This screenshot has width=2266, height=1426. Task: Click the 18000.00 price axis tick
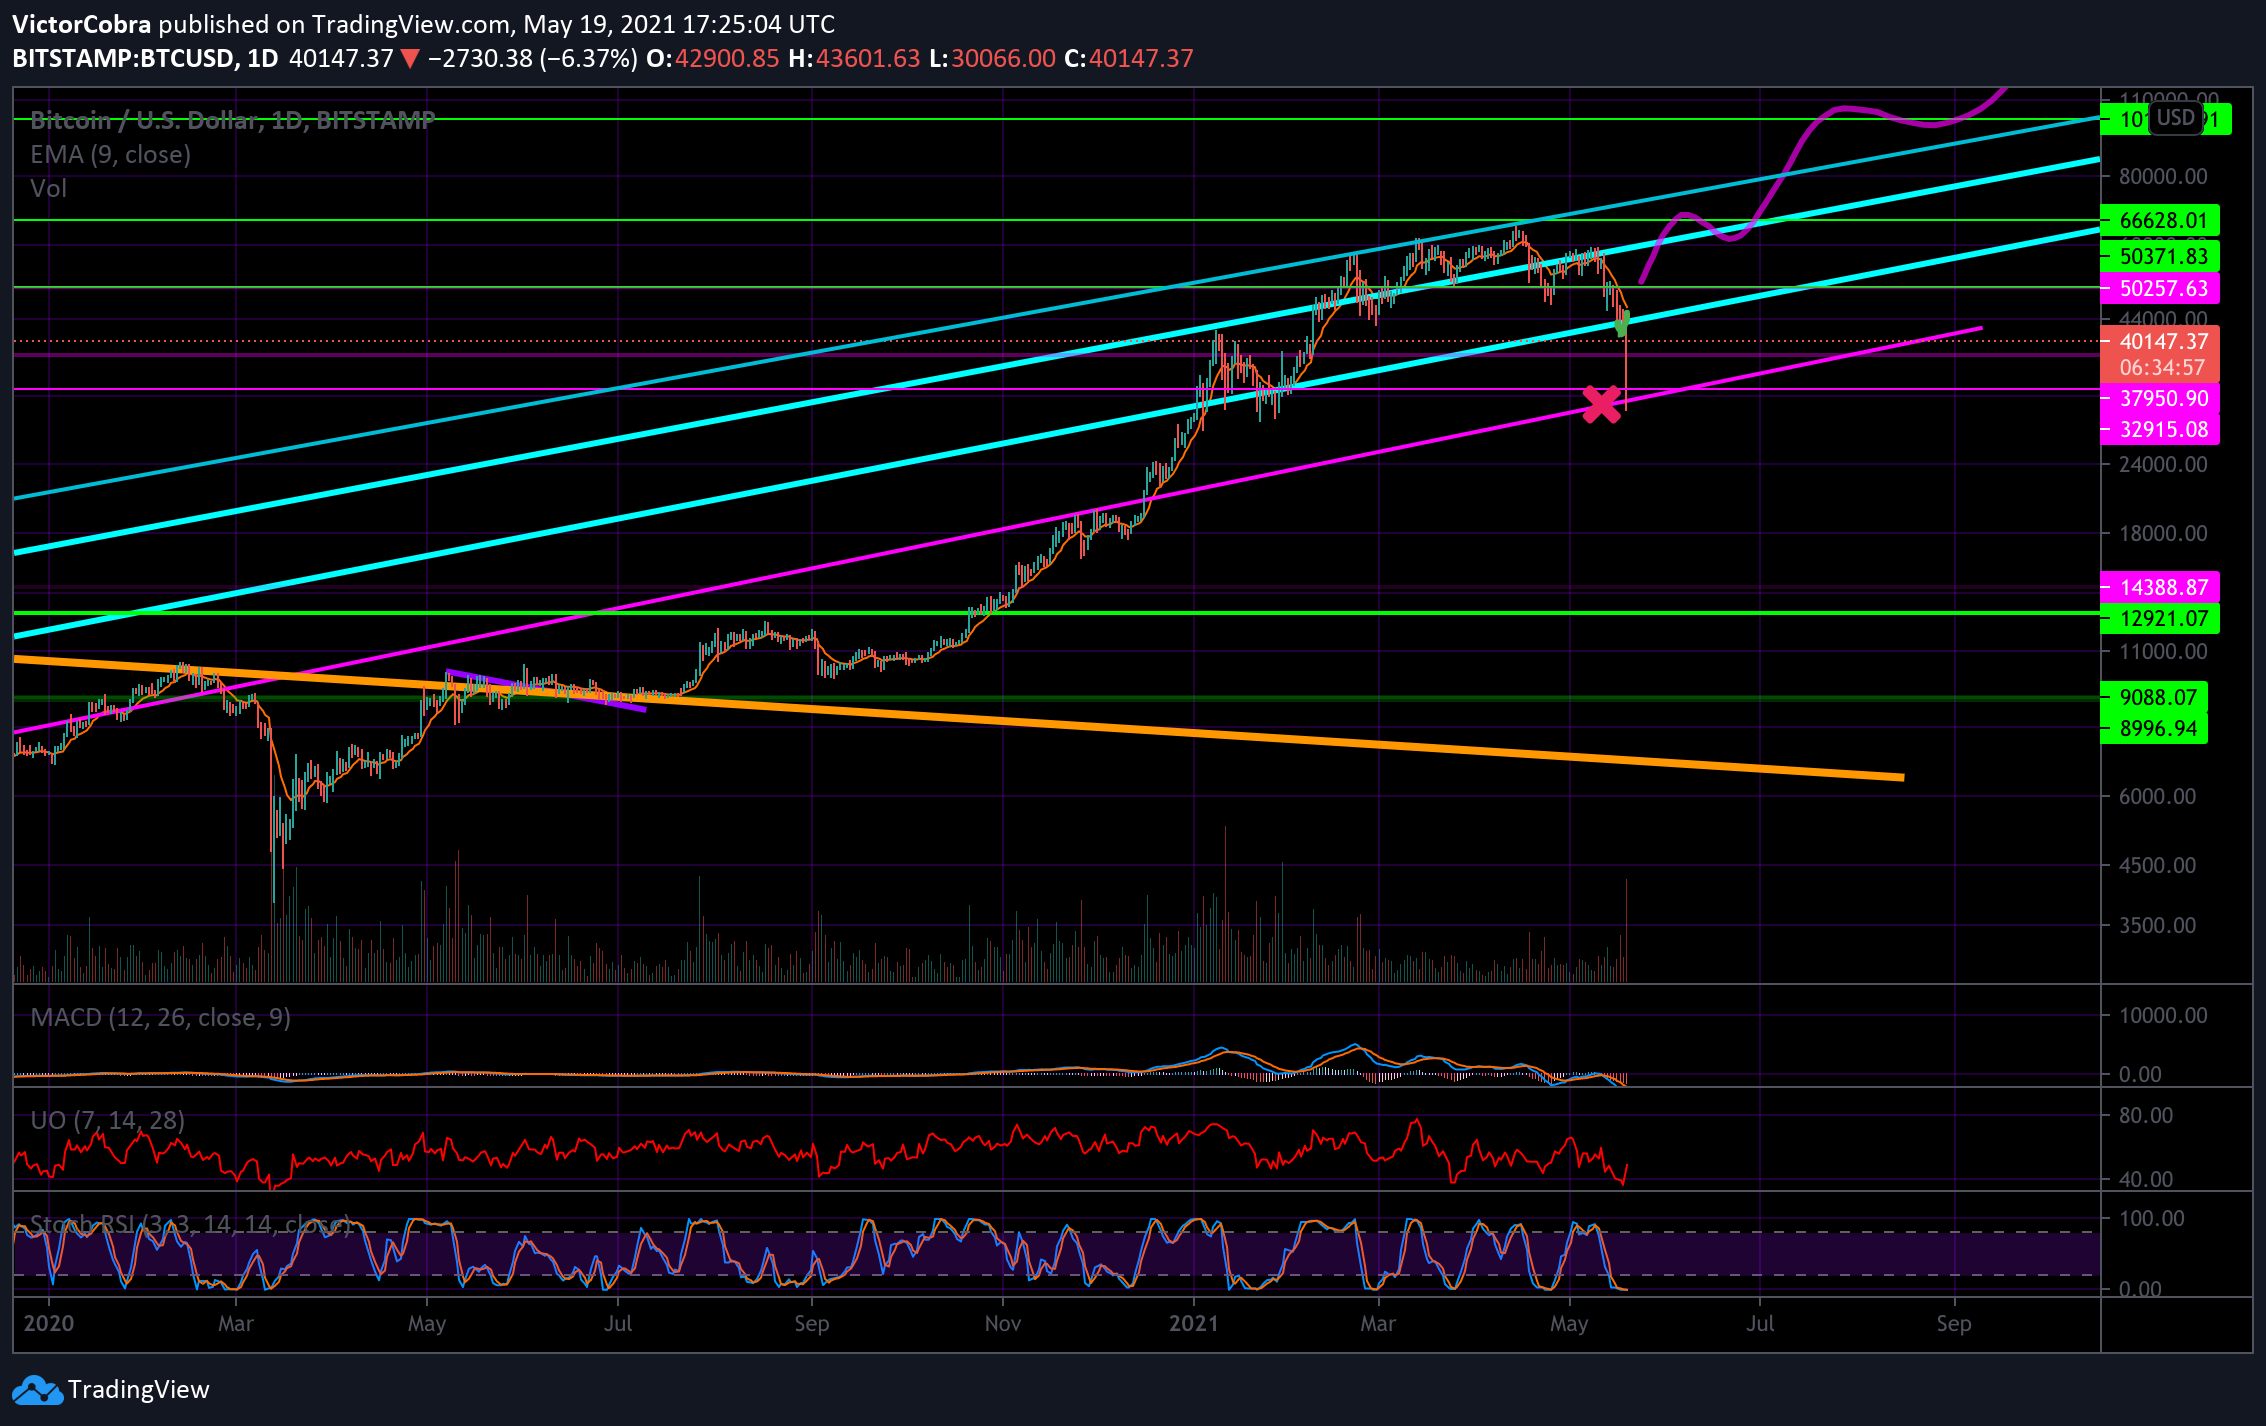tap(2163, 533)
